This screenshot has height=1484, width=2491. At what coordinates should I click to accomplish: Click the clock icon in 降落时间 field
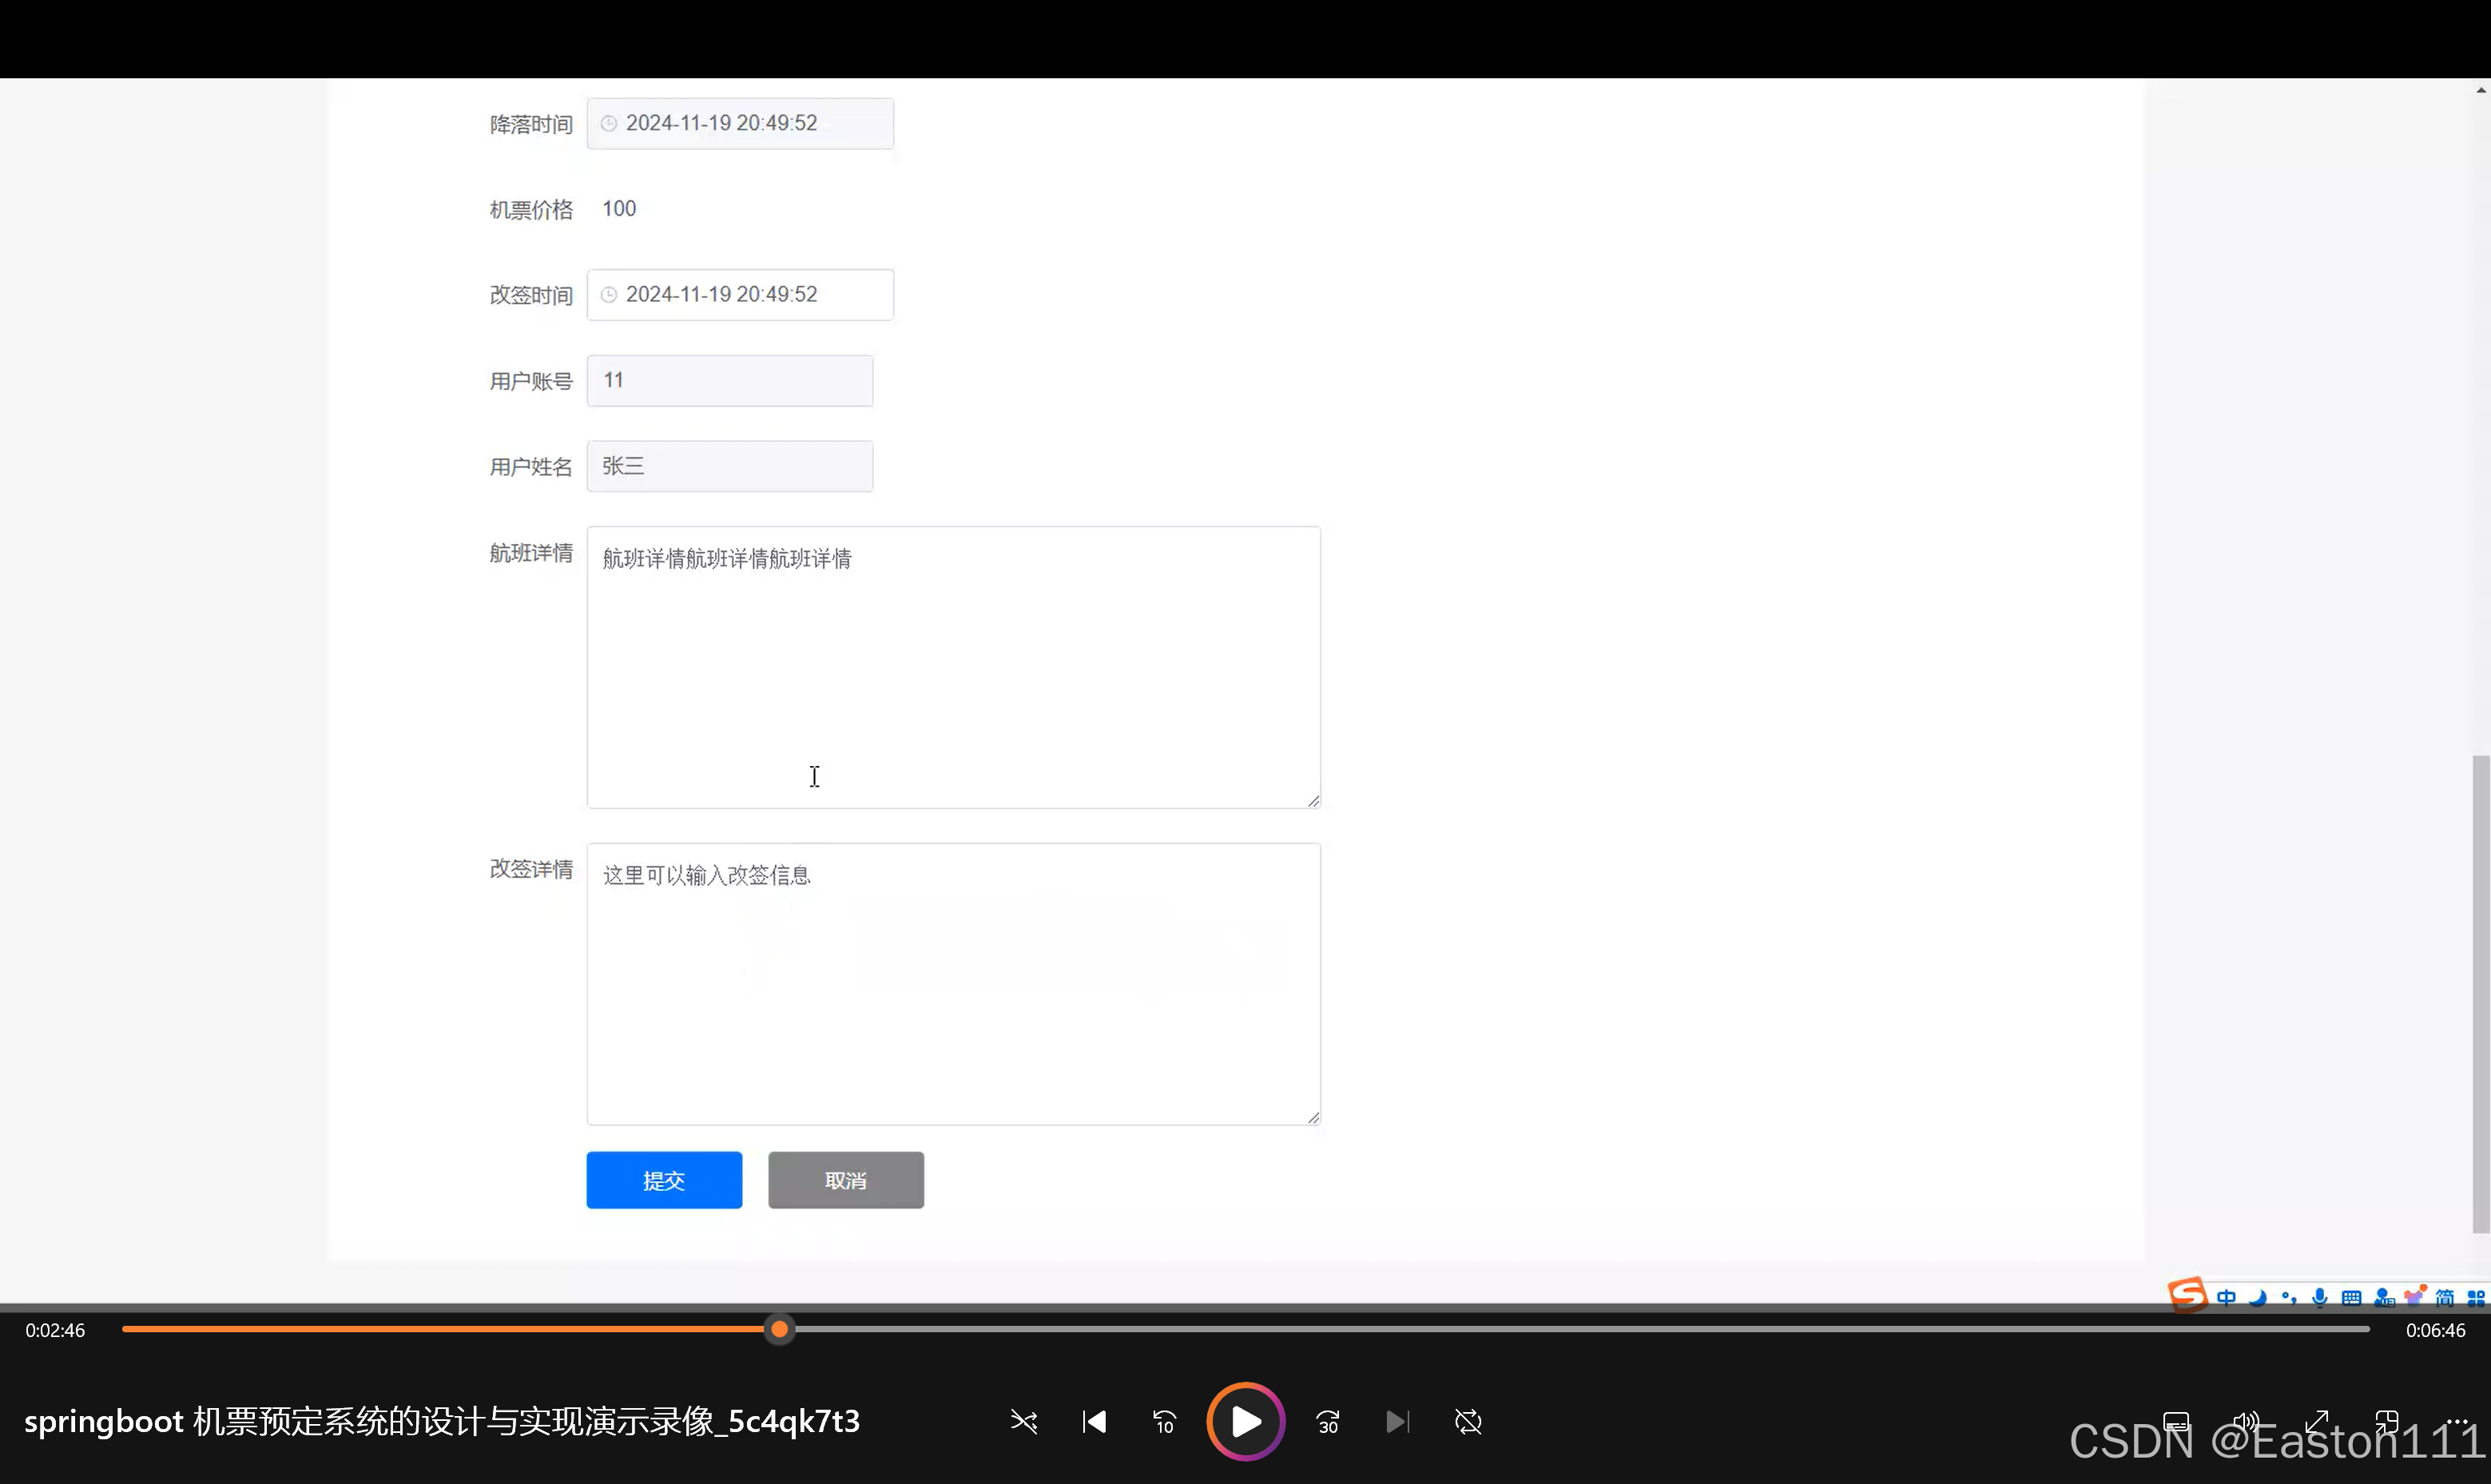pyautogui.click(x=608, y=123)
